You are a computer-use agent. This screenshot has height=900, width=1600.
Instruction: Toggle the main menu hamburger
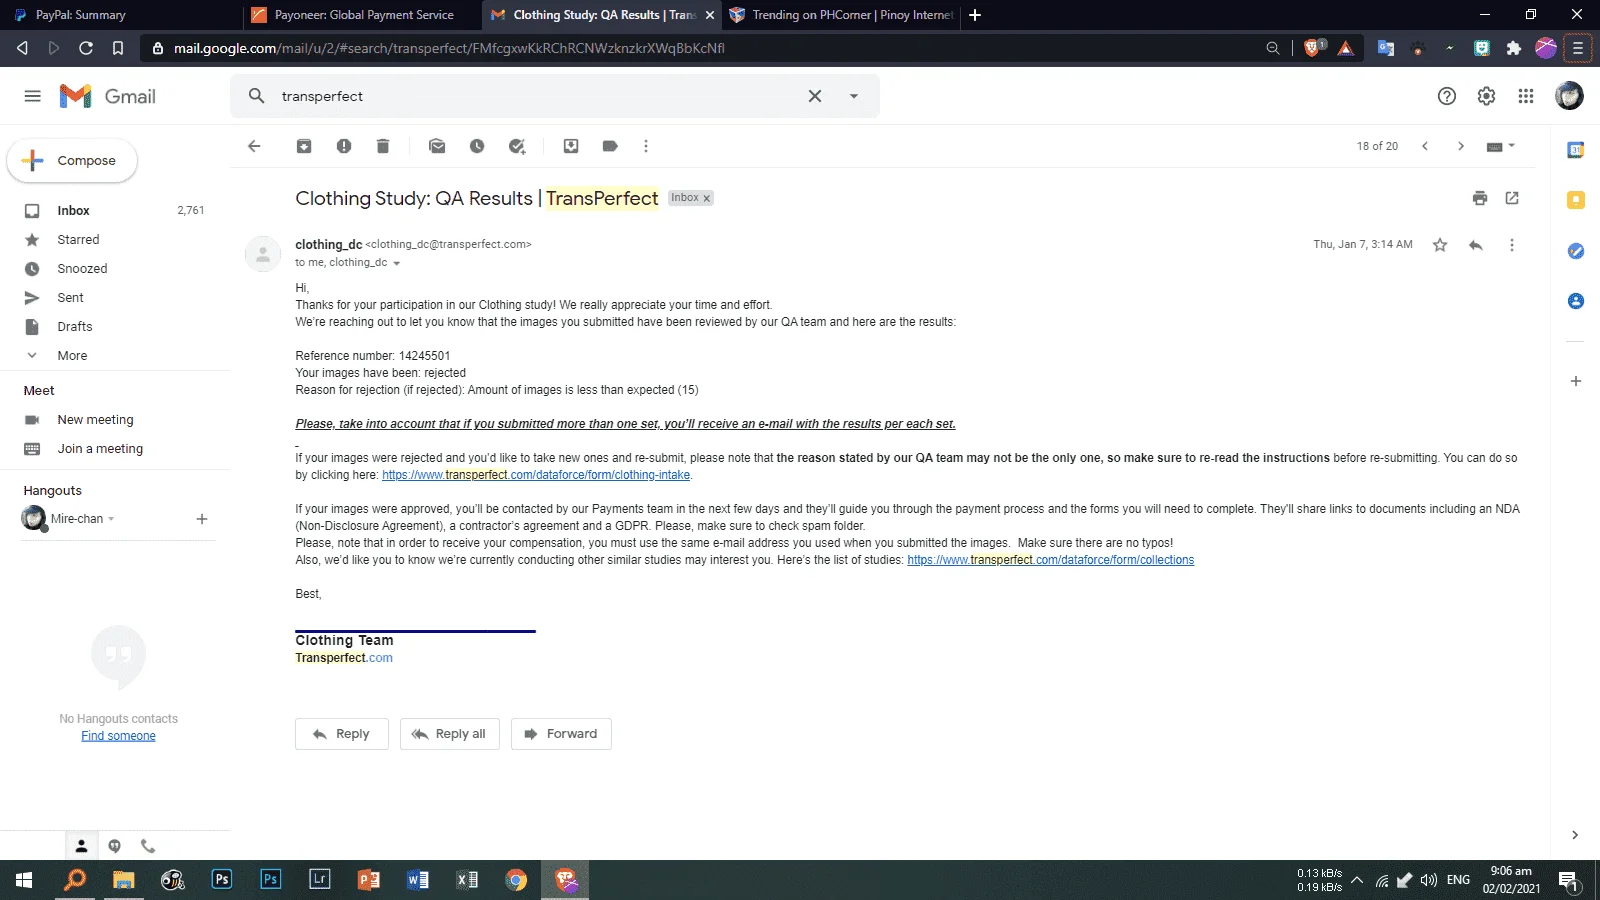pos(33,96)
